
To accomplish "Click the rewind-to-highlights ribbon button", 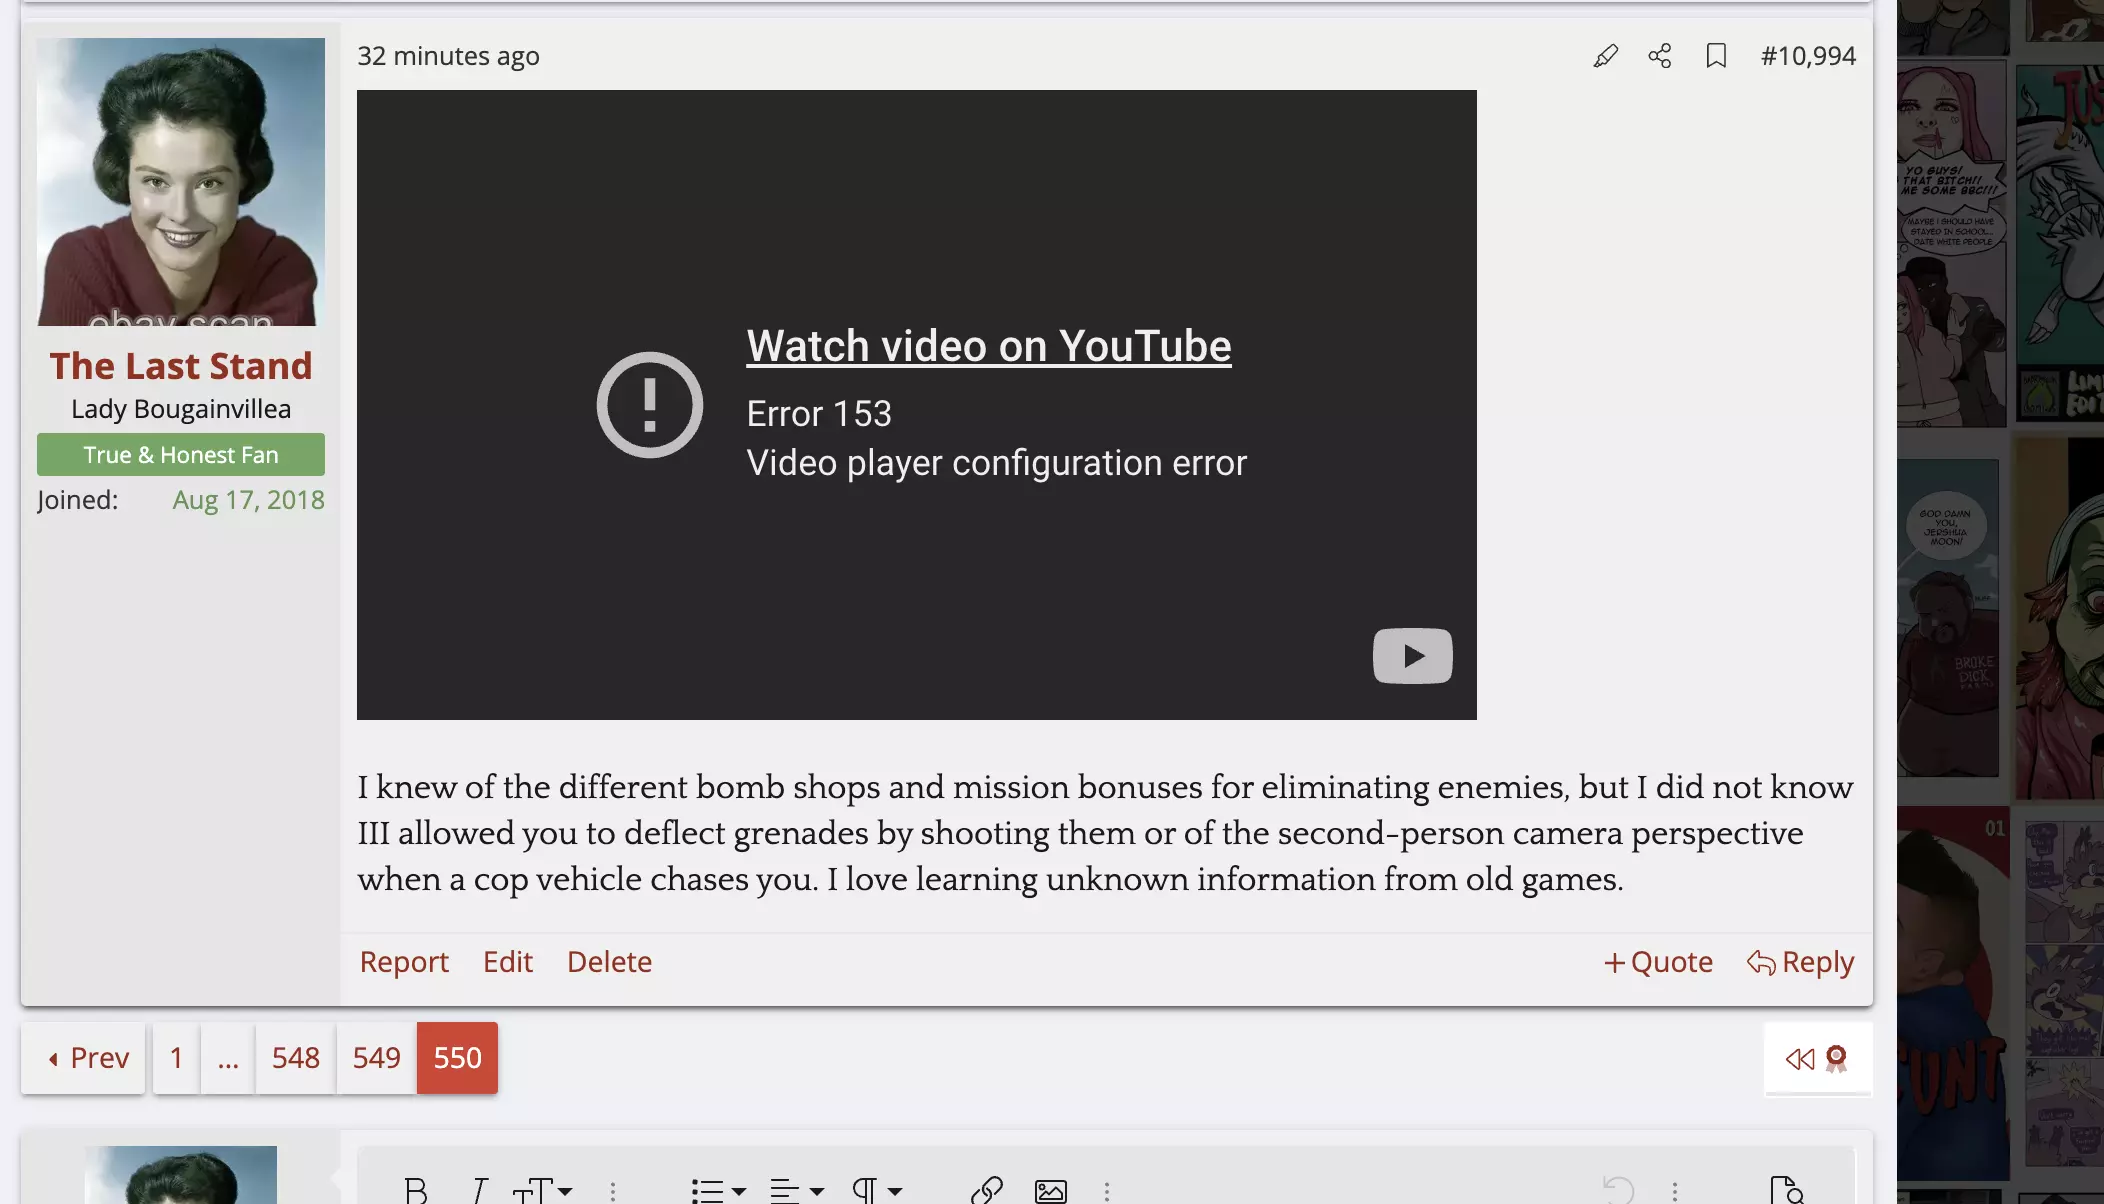I will (1817, 1058).
